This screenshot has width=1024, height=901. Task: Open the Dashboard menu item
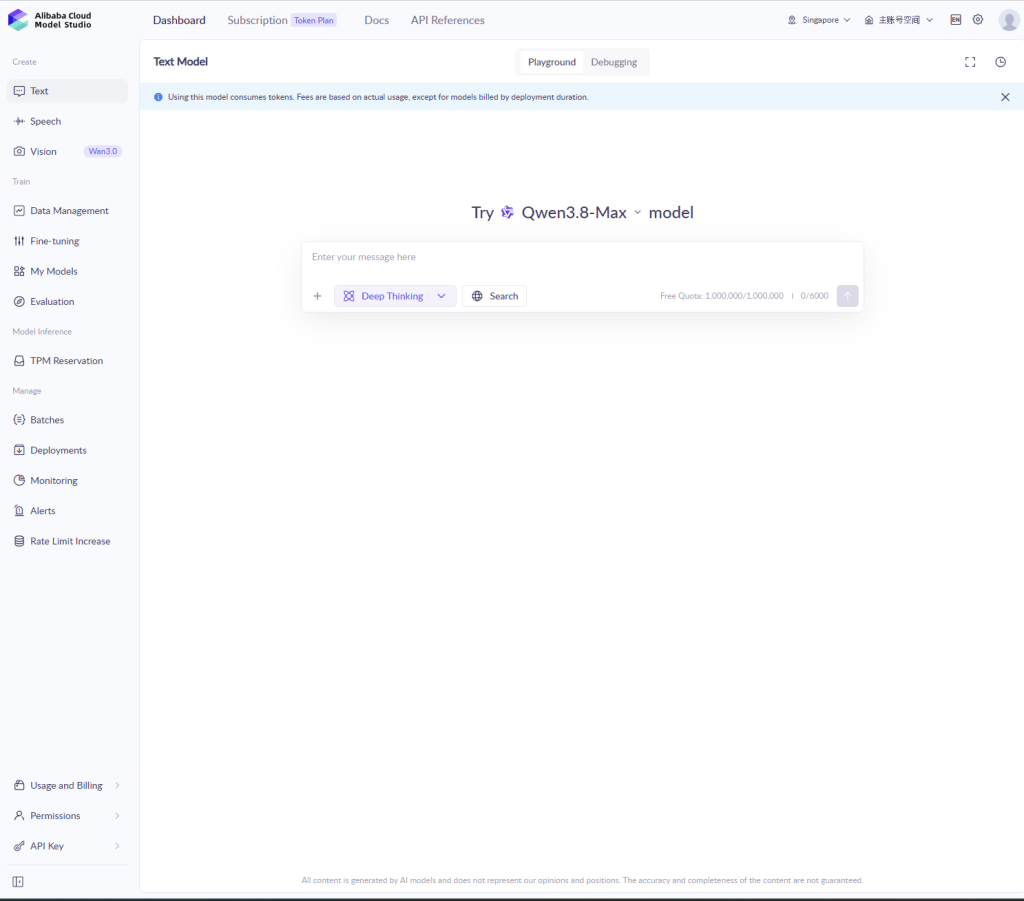tap(179, 20)
